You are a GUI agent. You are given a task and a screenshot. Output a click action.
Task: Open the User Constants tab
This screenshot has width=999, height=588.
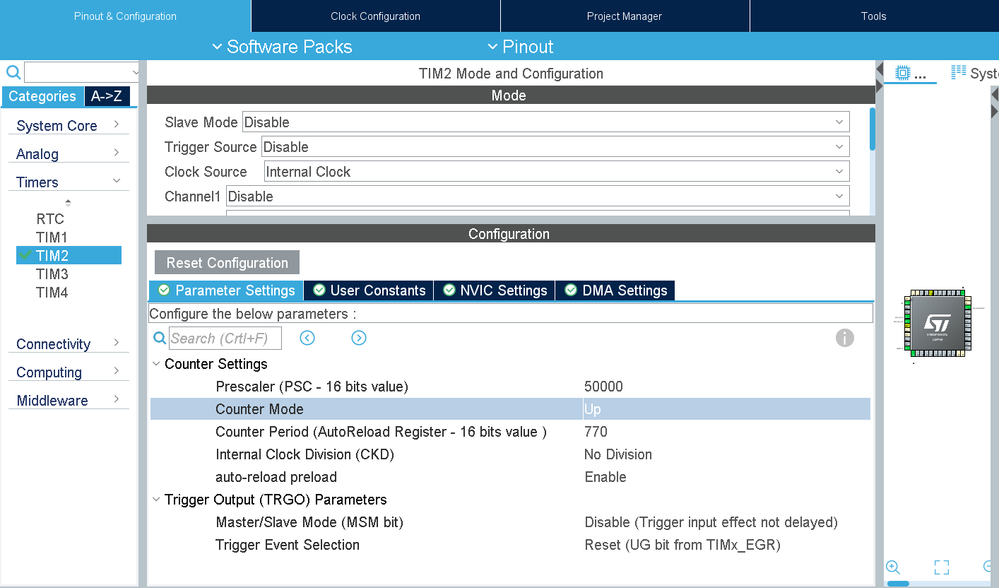[x=369, y=290]
